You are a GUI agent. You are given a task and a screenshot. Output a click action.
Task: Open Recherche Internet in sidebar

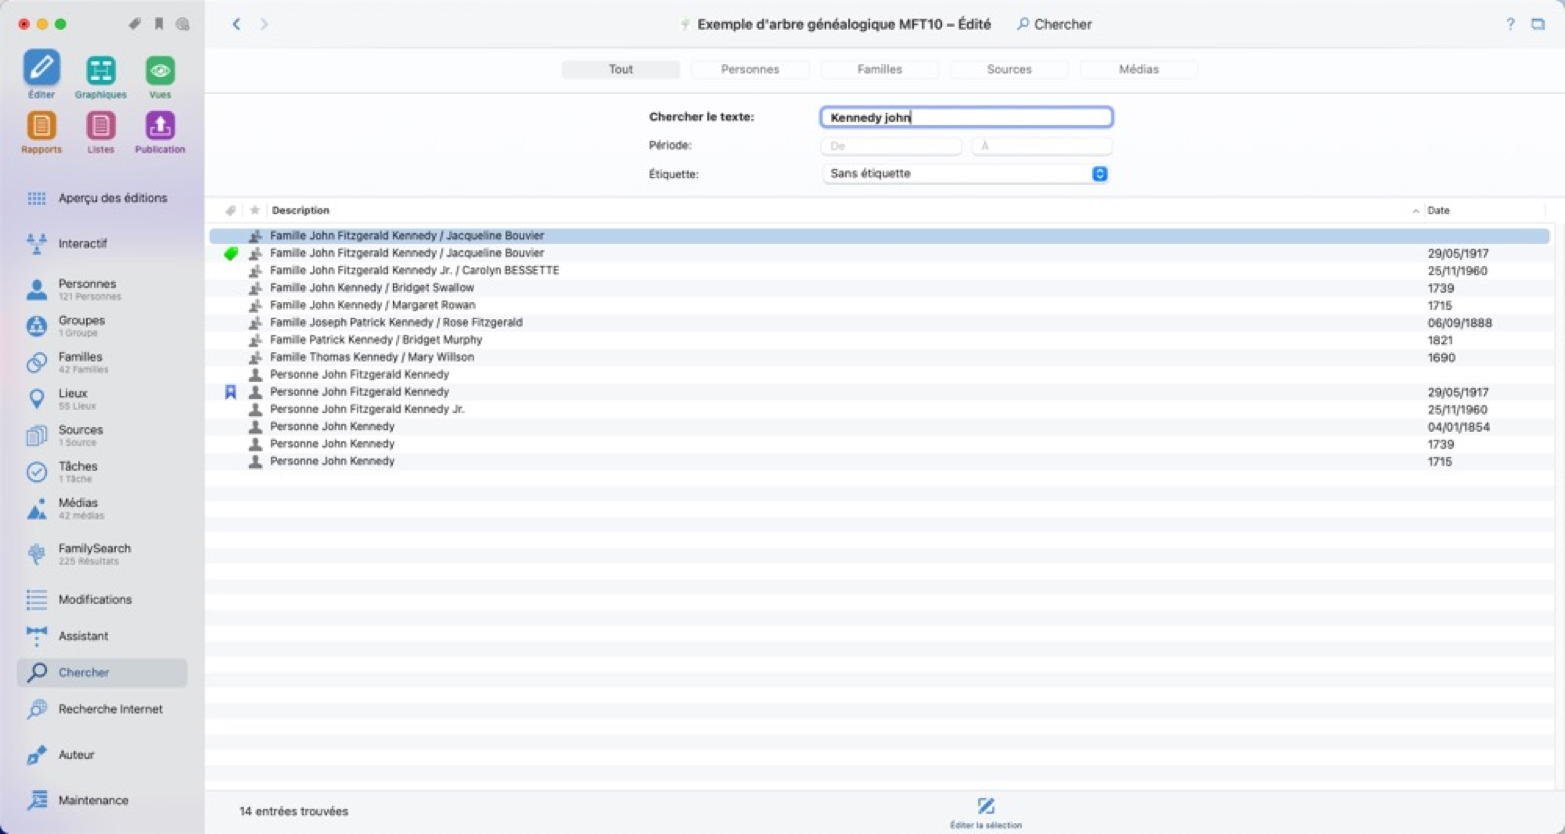coord(102,709)
